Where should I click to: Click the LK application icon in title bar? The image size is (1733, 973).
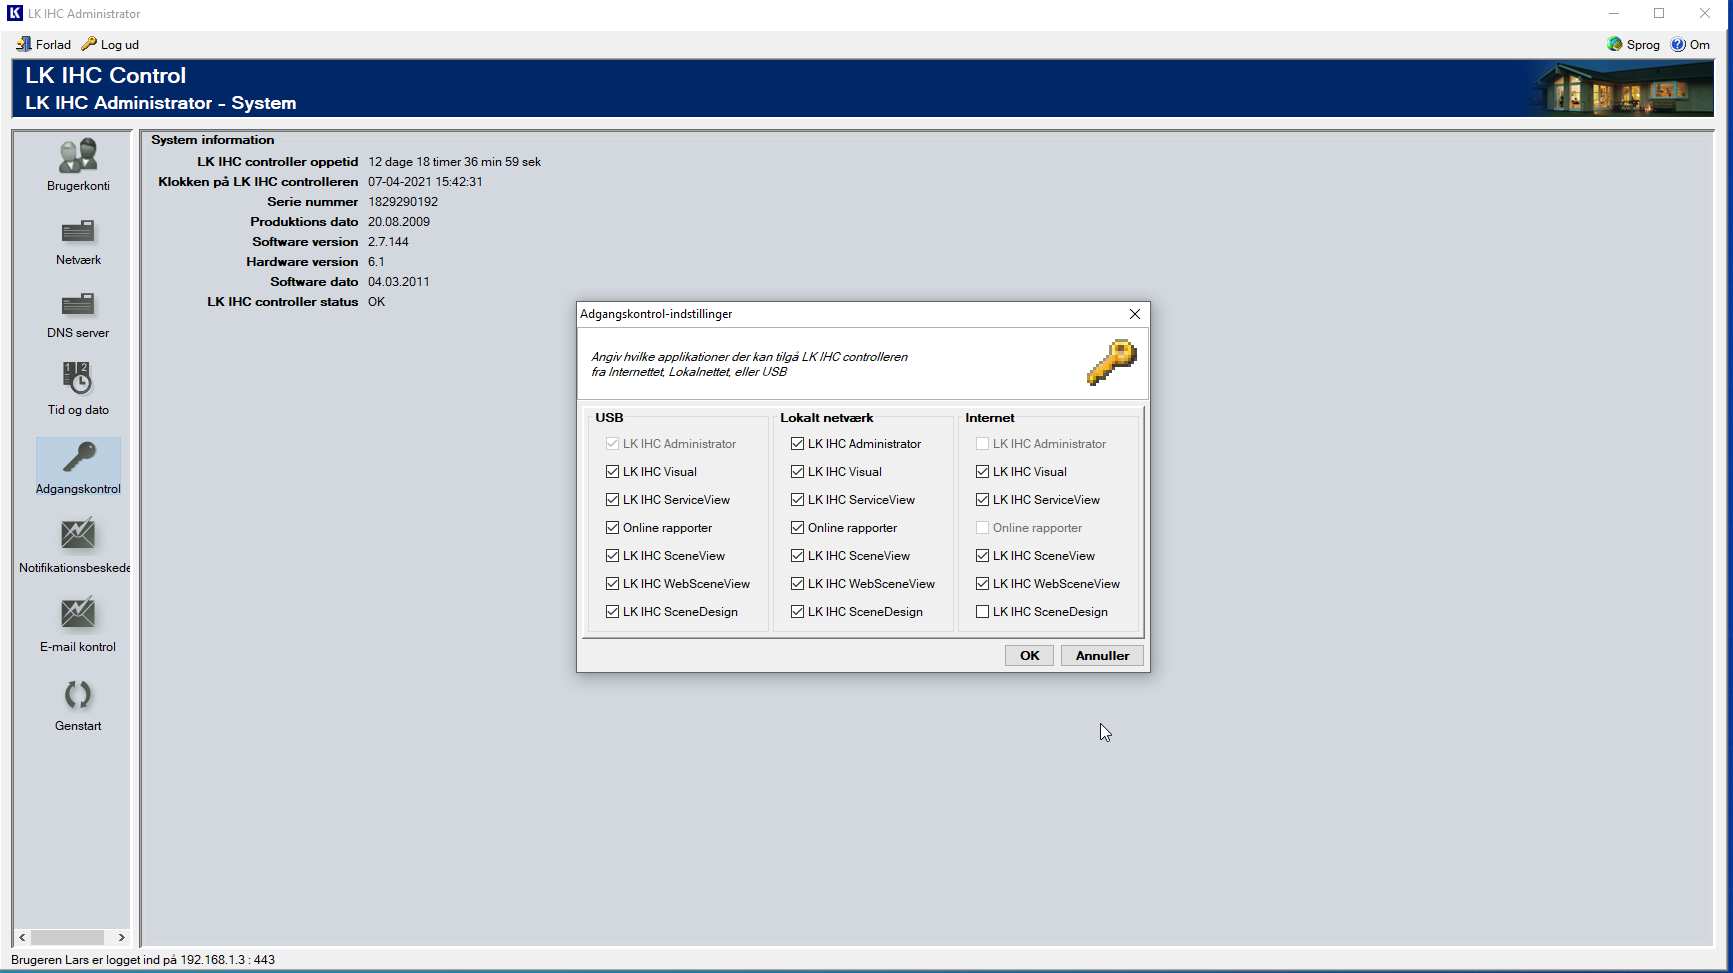tap(15, 13)
